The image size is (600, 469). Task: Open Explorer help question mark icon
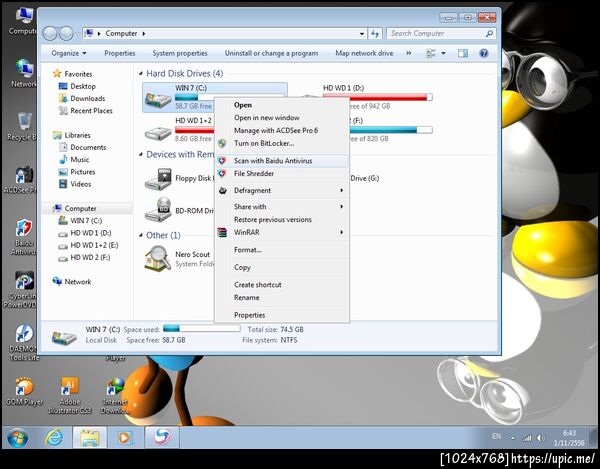click(484, 53)
